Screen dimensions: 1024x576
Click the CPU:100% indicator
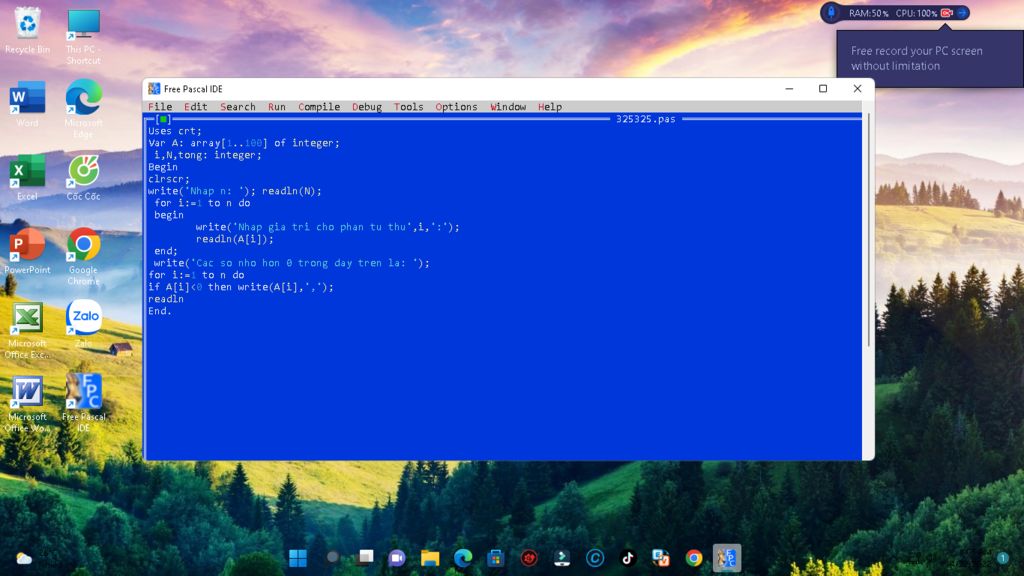point(916,13)
